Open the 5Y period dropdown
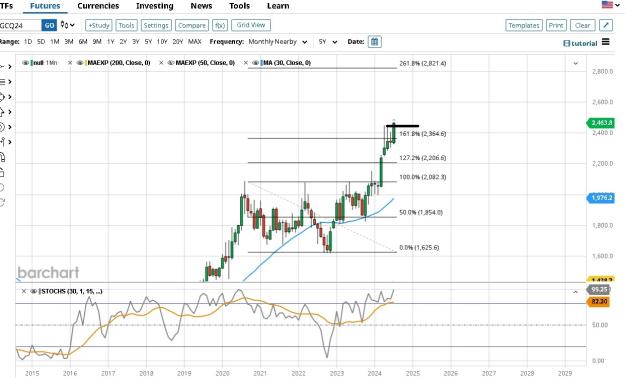625x378 pixels. [328, 42]
